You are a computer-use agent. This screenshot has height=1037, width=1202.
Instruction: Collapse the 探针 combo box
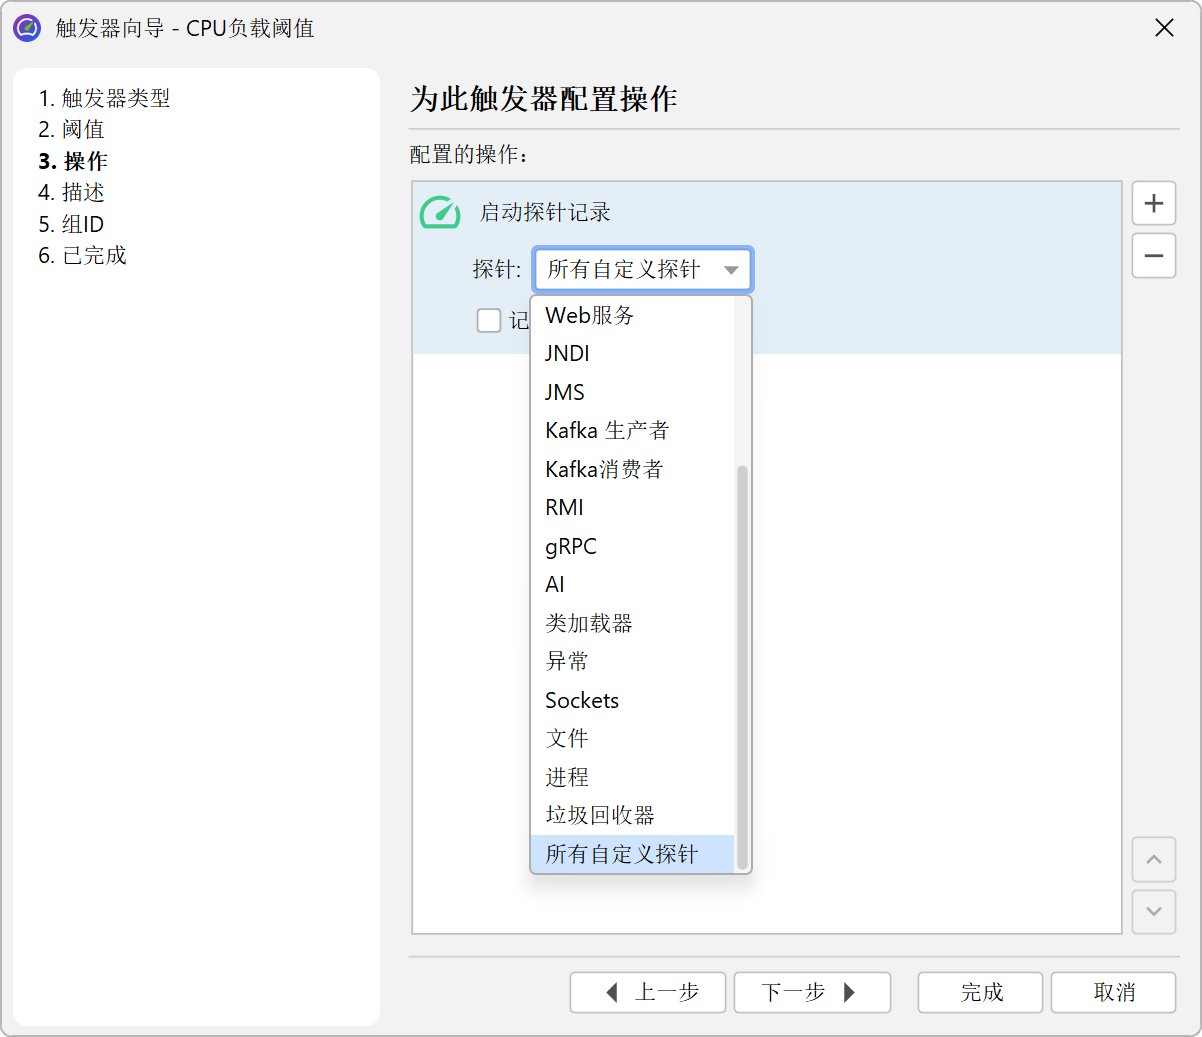[642, 269]
